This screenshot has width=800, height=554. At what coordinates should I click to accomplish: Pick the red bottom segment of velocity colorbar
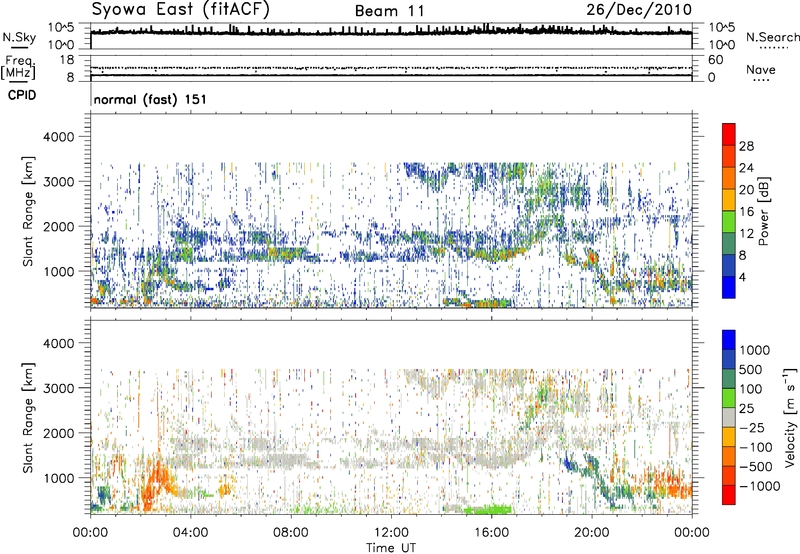point(729,495)
